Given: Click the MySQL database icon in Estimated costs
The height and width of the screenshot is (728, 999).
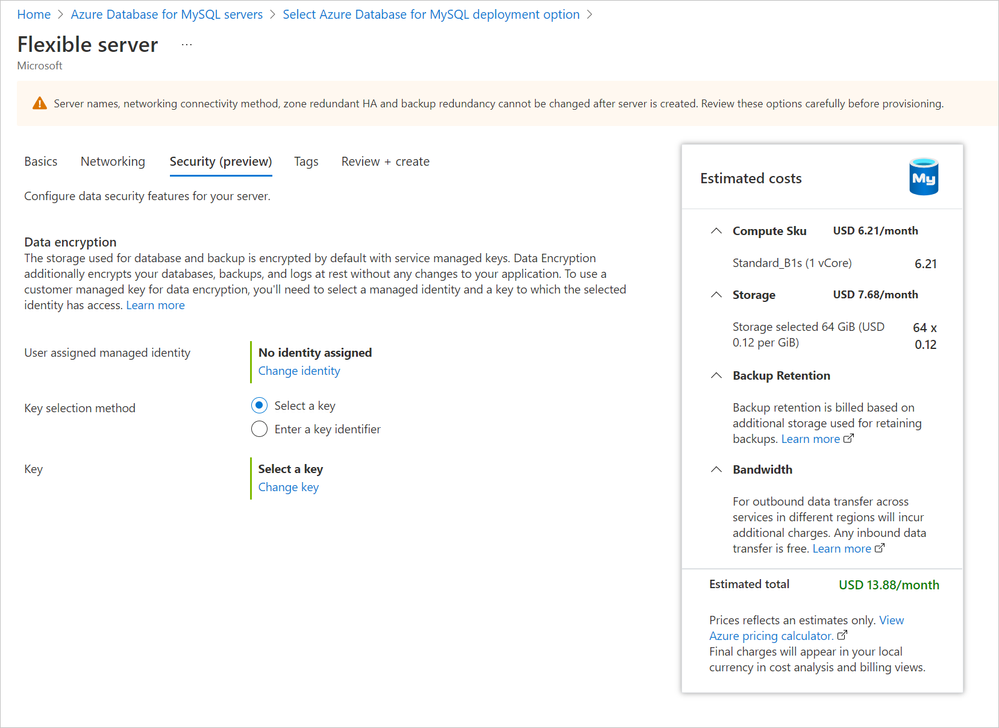Looking at the screenshot, I should pyautogui.click(x=923, y=179).
